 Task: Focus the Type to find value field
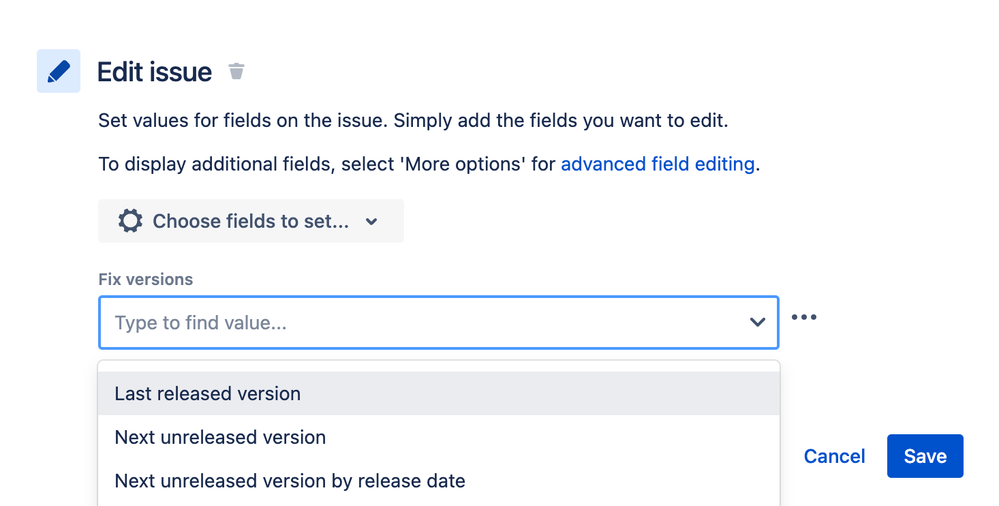pos(439,322)
